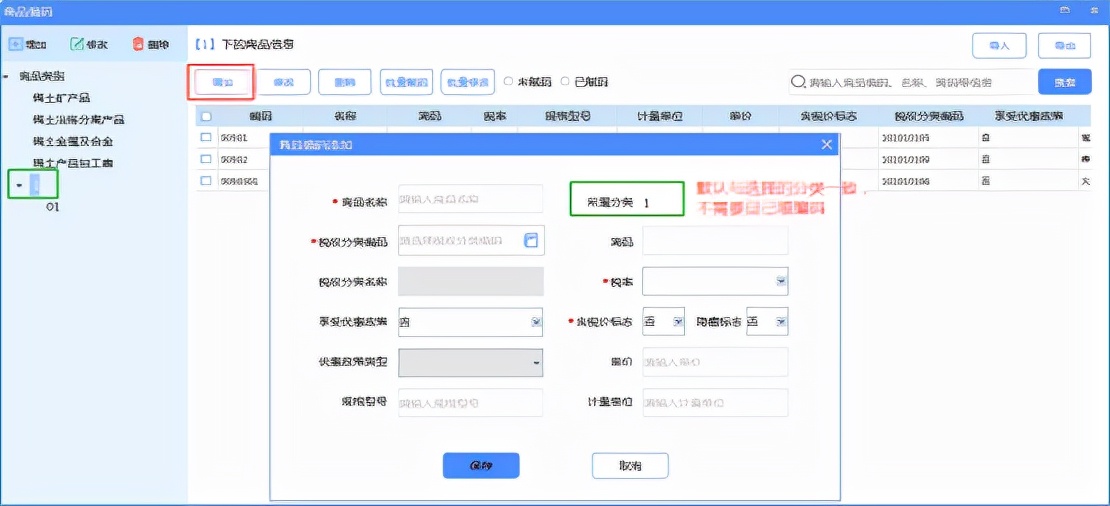Select the 稀土矿产品 category in the tree
This screenshot has width=1110, height=506.
pos(62,98)
